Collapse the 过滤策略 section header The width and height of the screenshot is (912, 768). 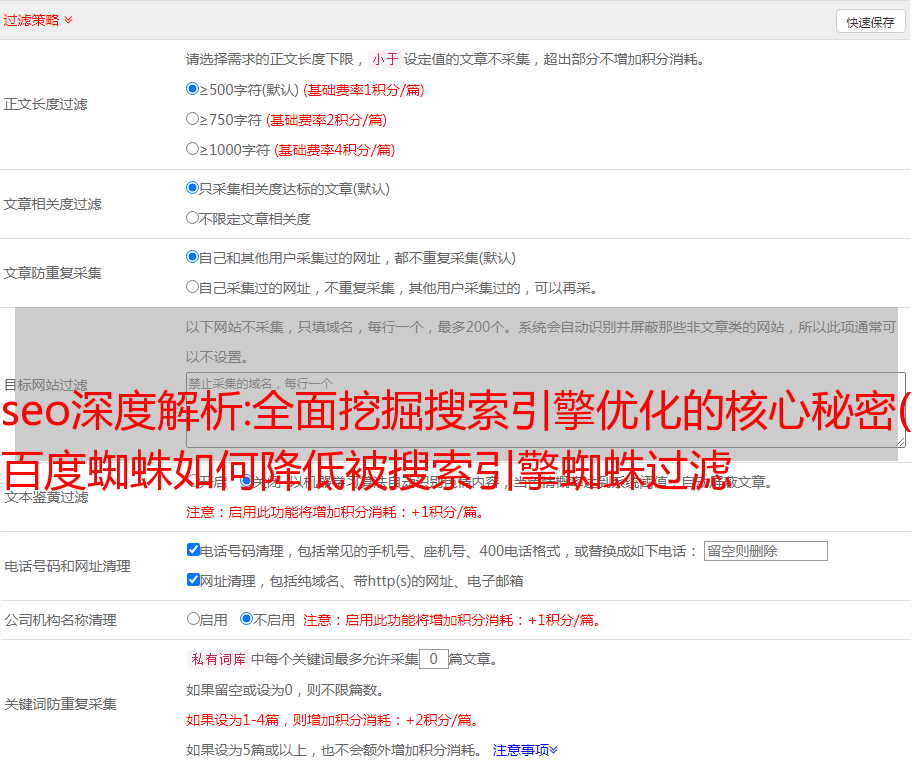tap(38, 20)
